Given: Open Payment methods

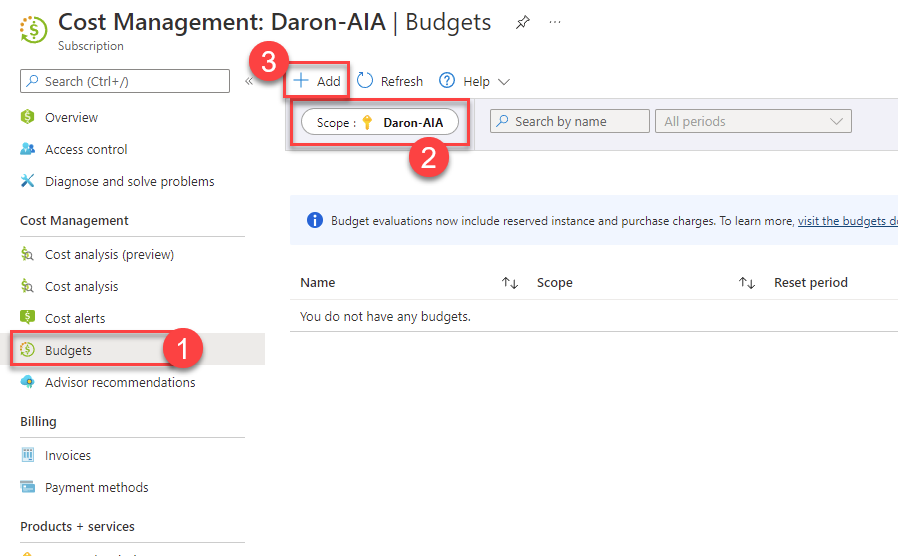Looking at the screenshot, I should (x=97, y=488).
